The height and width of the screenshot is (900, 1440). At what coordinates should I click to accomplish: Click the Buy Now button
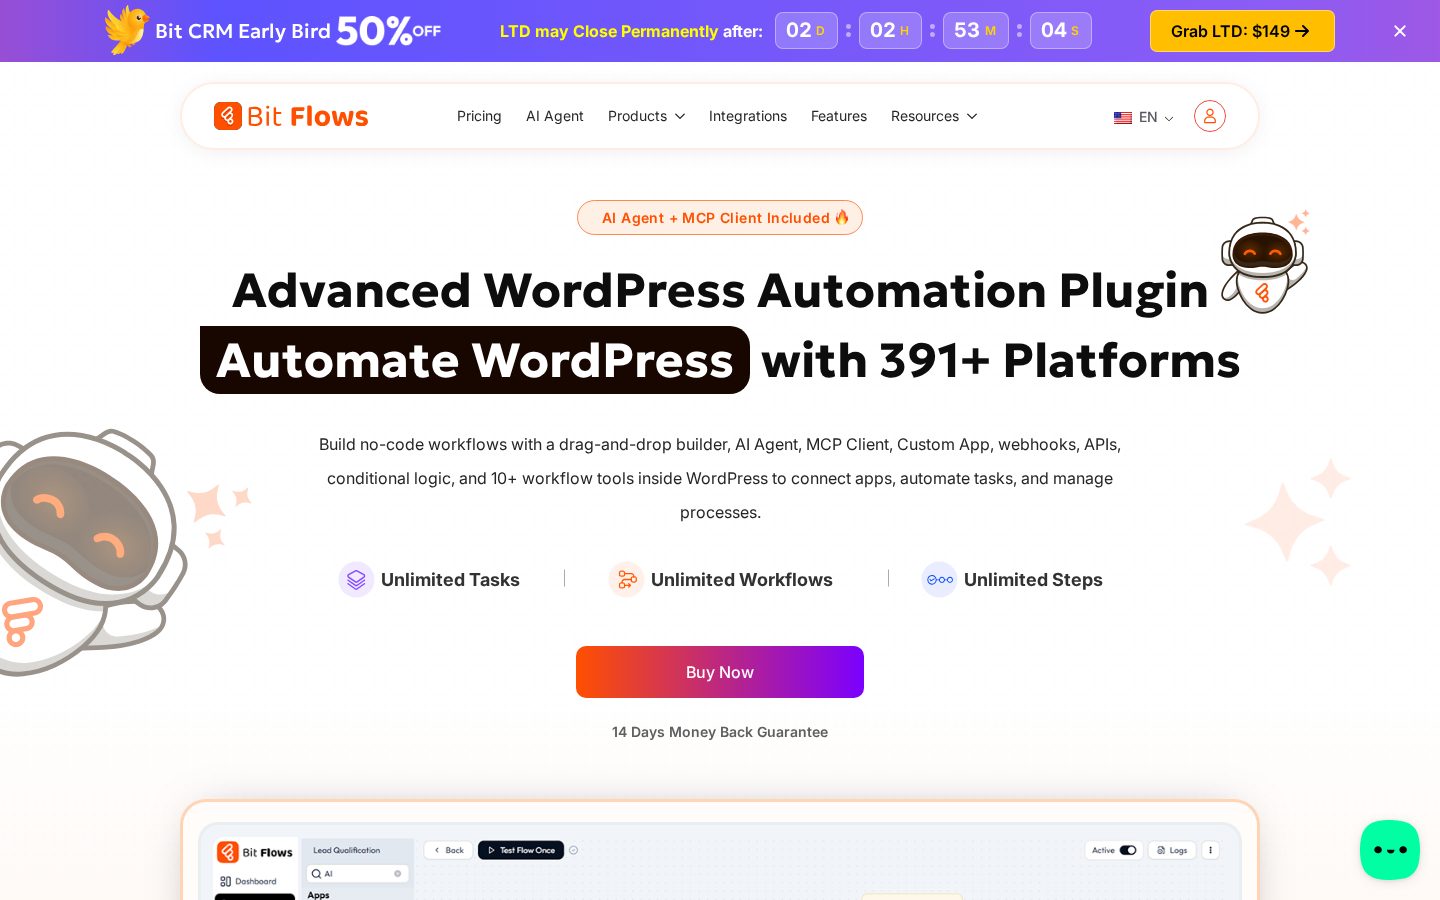point(720,672)
